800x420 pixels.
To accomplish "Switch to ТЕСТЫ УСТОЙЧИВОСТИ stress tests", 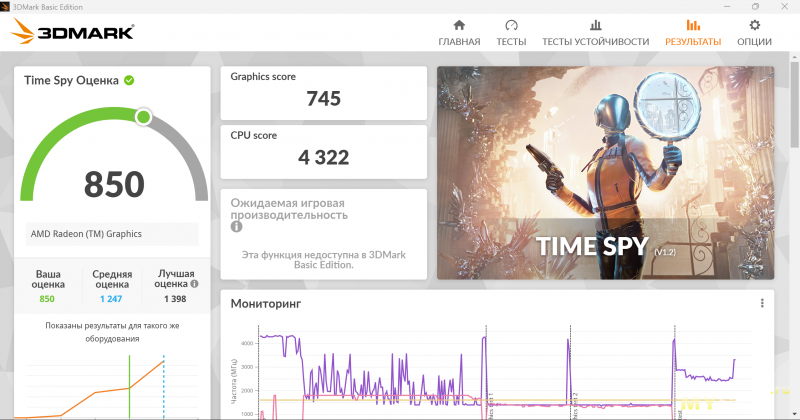I will [x=595, y=33].
